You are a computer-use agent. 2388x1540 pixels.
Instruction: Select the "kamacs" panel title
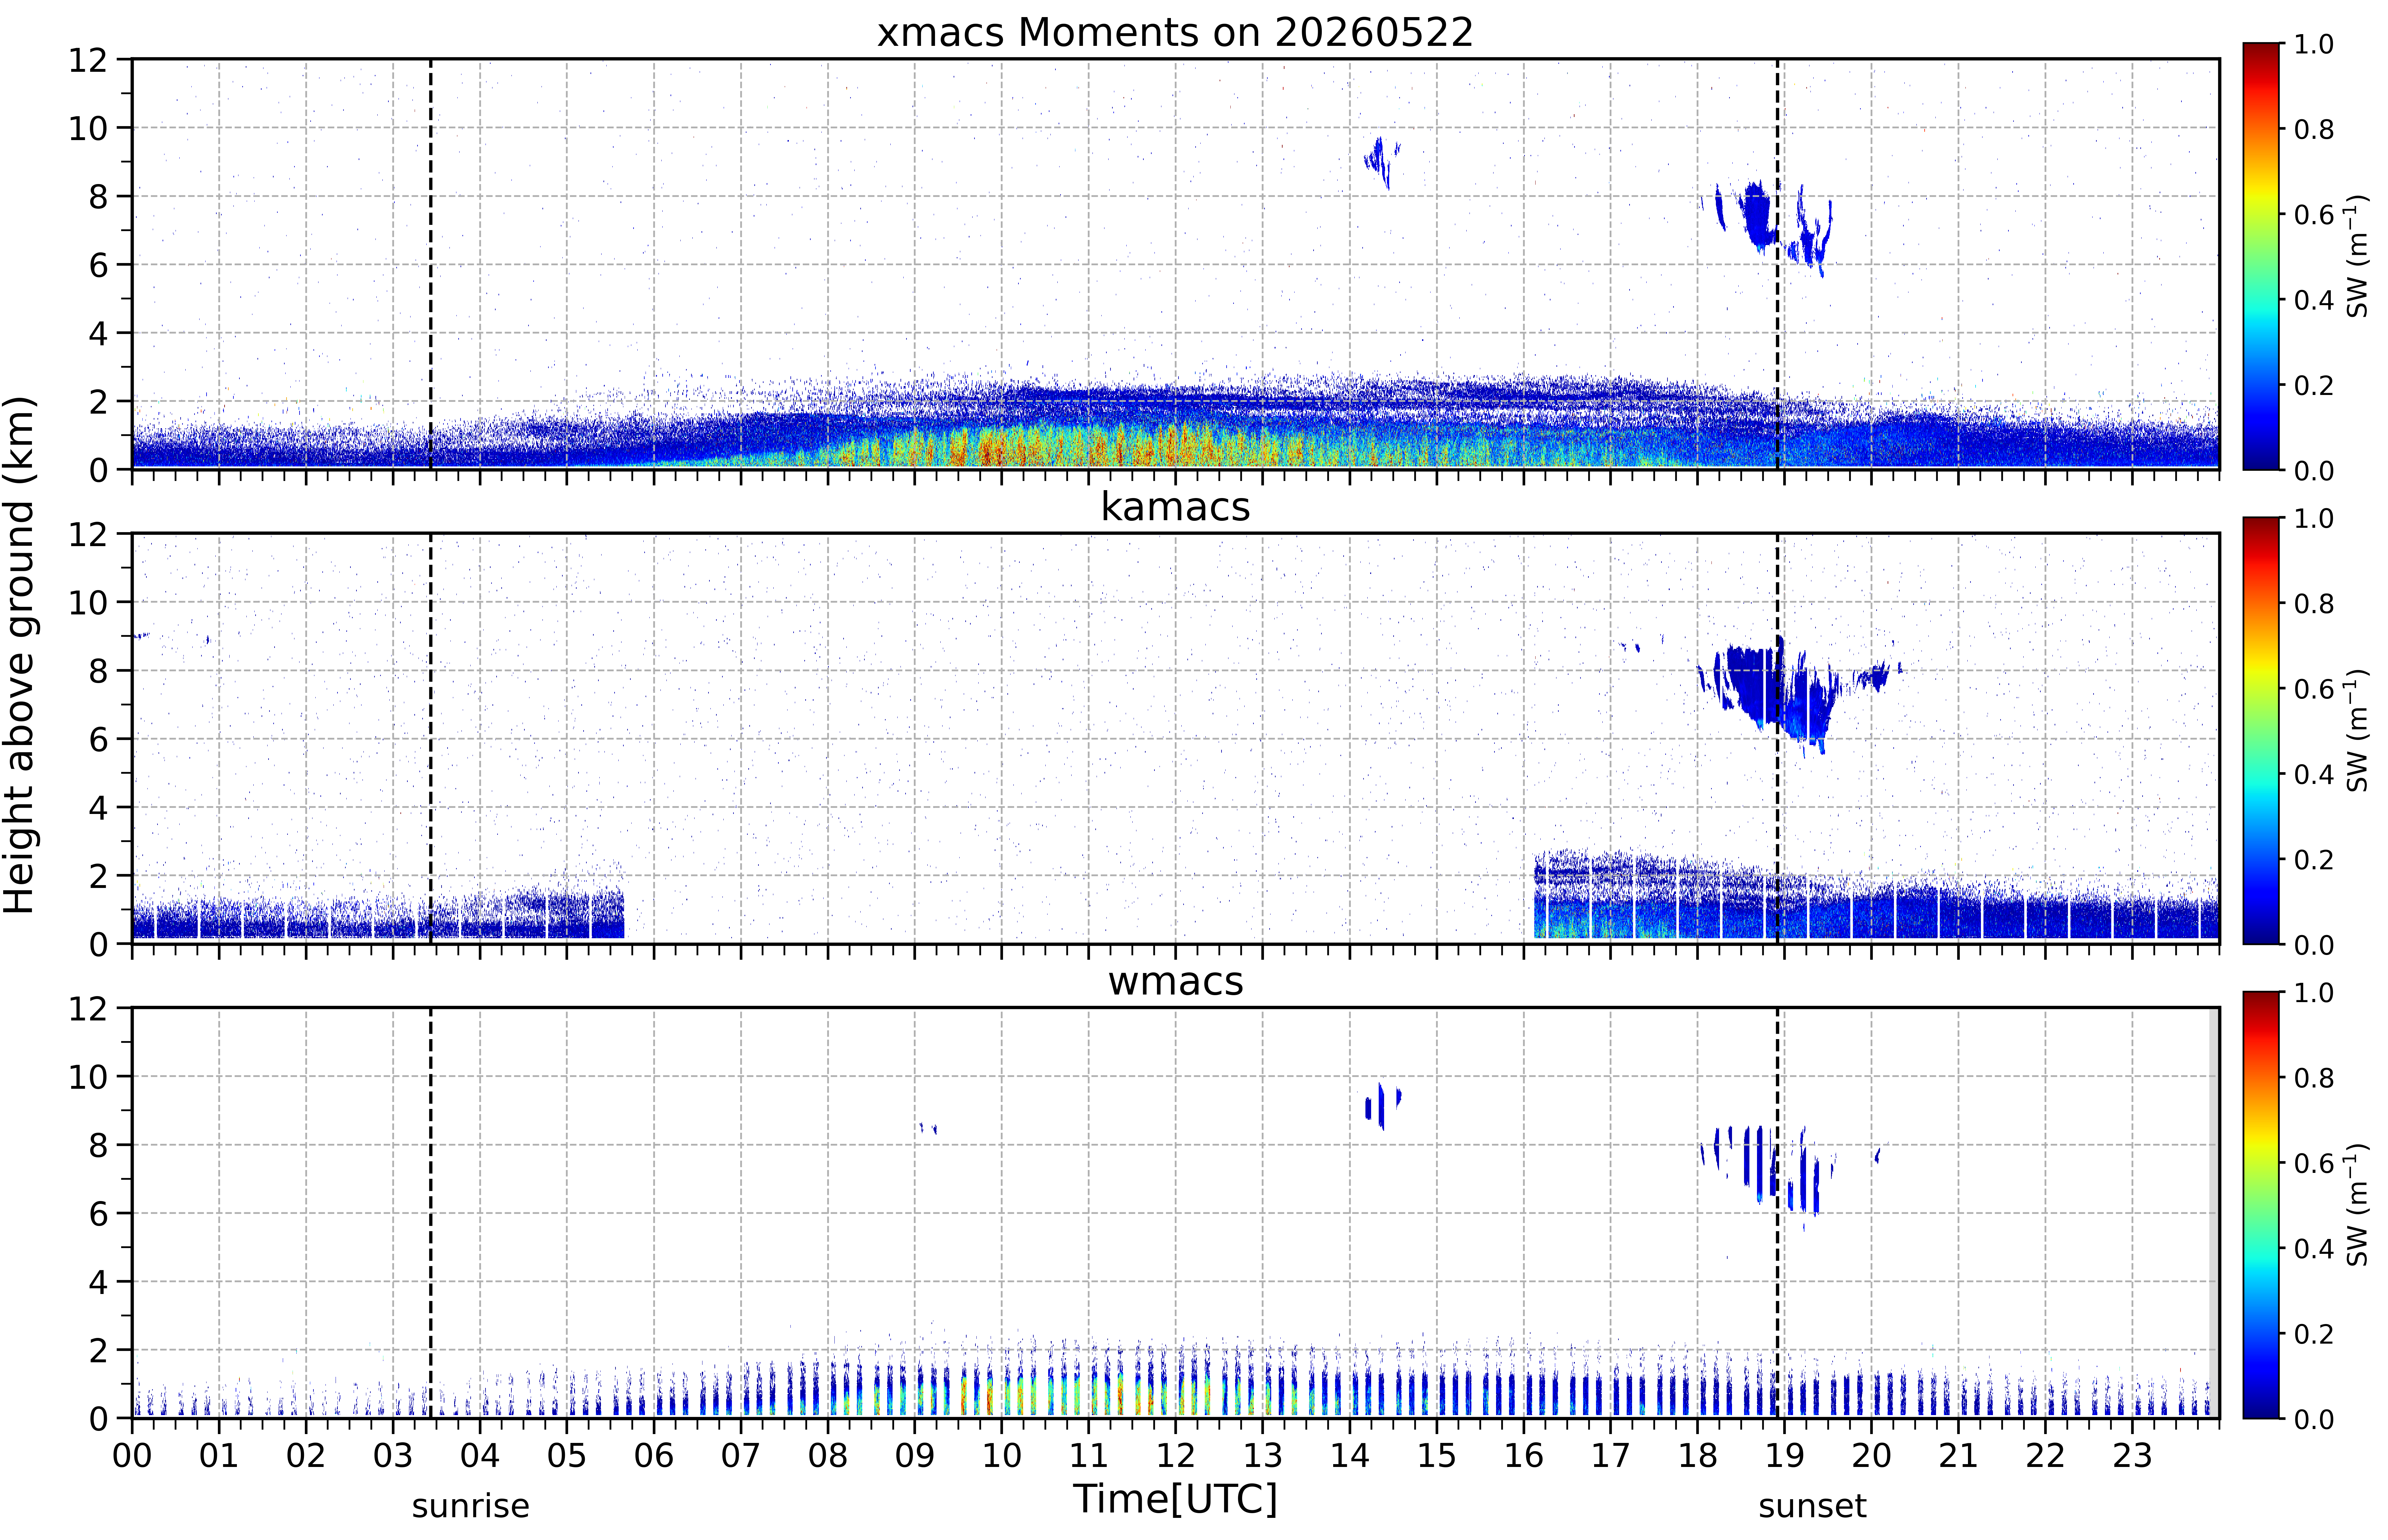(1175, 507)
